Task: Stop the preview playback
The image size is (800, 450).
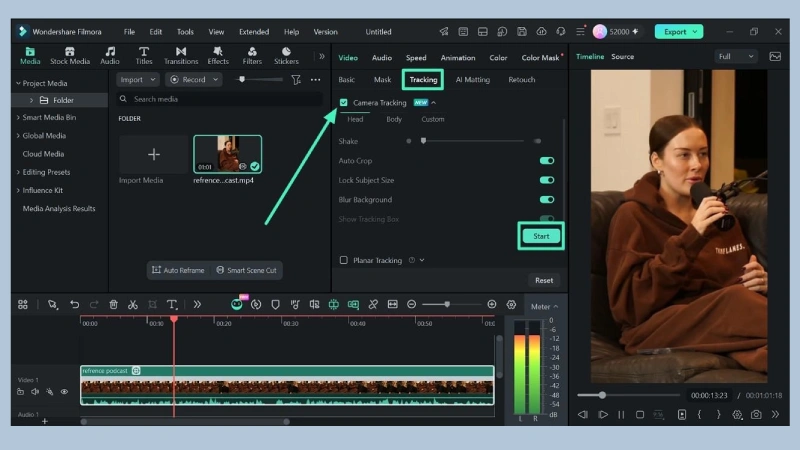Action: point(640,415)
